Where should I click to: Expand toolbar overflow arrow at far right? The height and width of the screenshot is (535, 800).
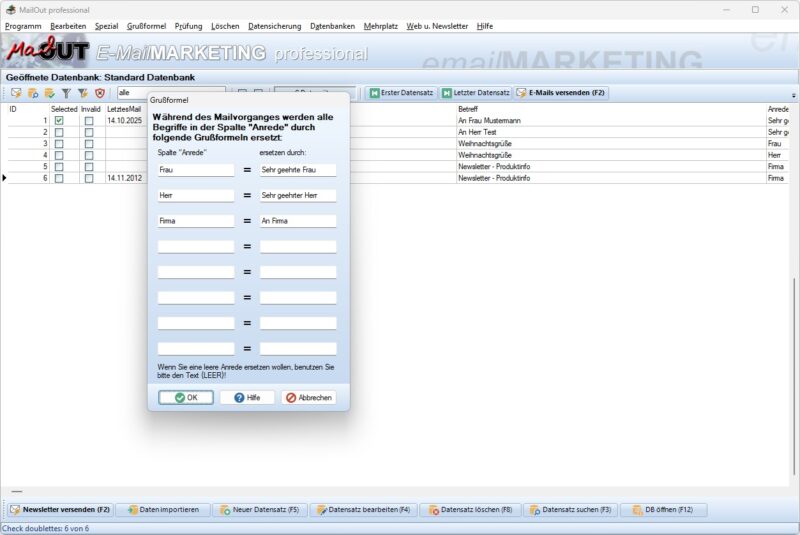point(794,96)
